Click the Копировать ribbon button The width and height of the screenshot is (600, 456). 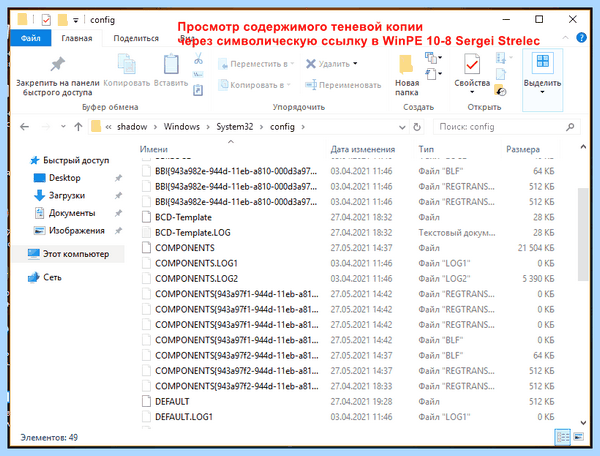(x=127, y=70)
